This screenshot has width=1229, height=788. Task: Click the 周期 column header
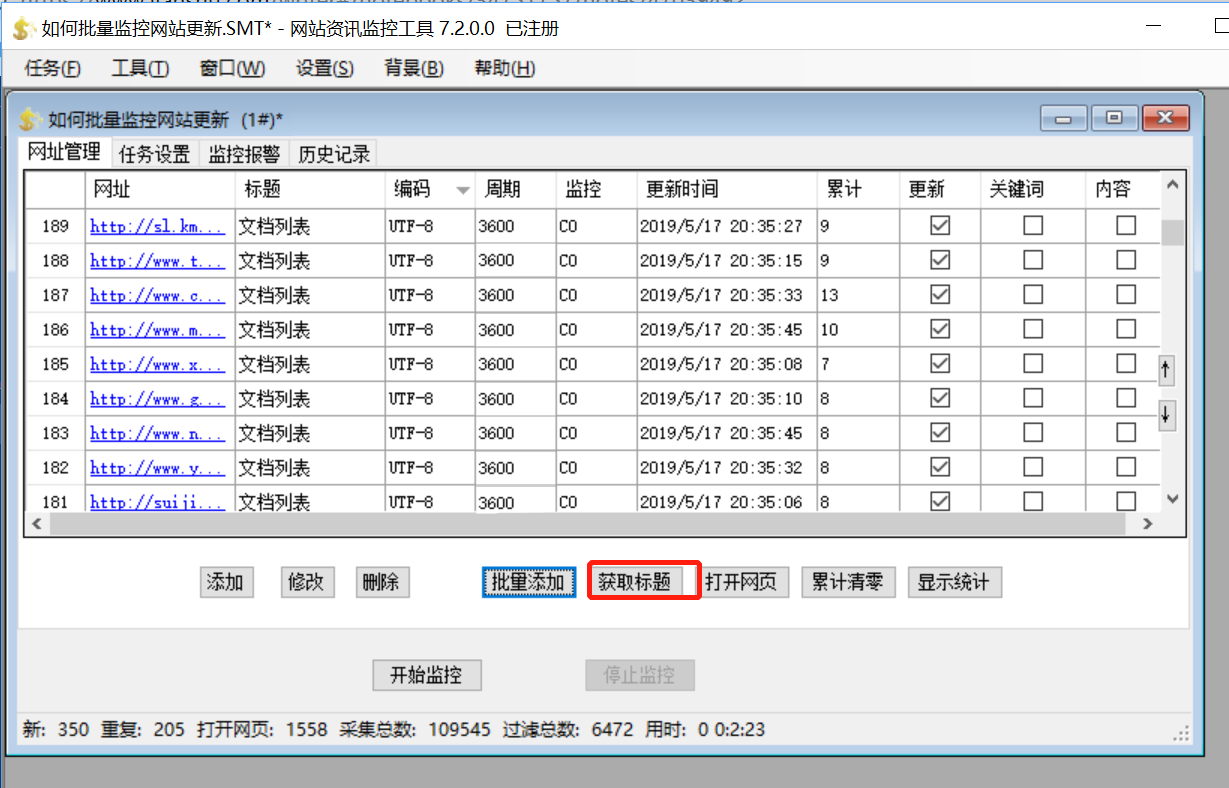pos(516,189)
